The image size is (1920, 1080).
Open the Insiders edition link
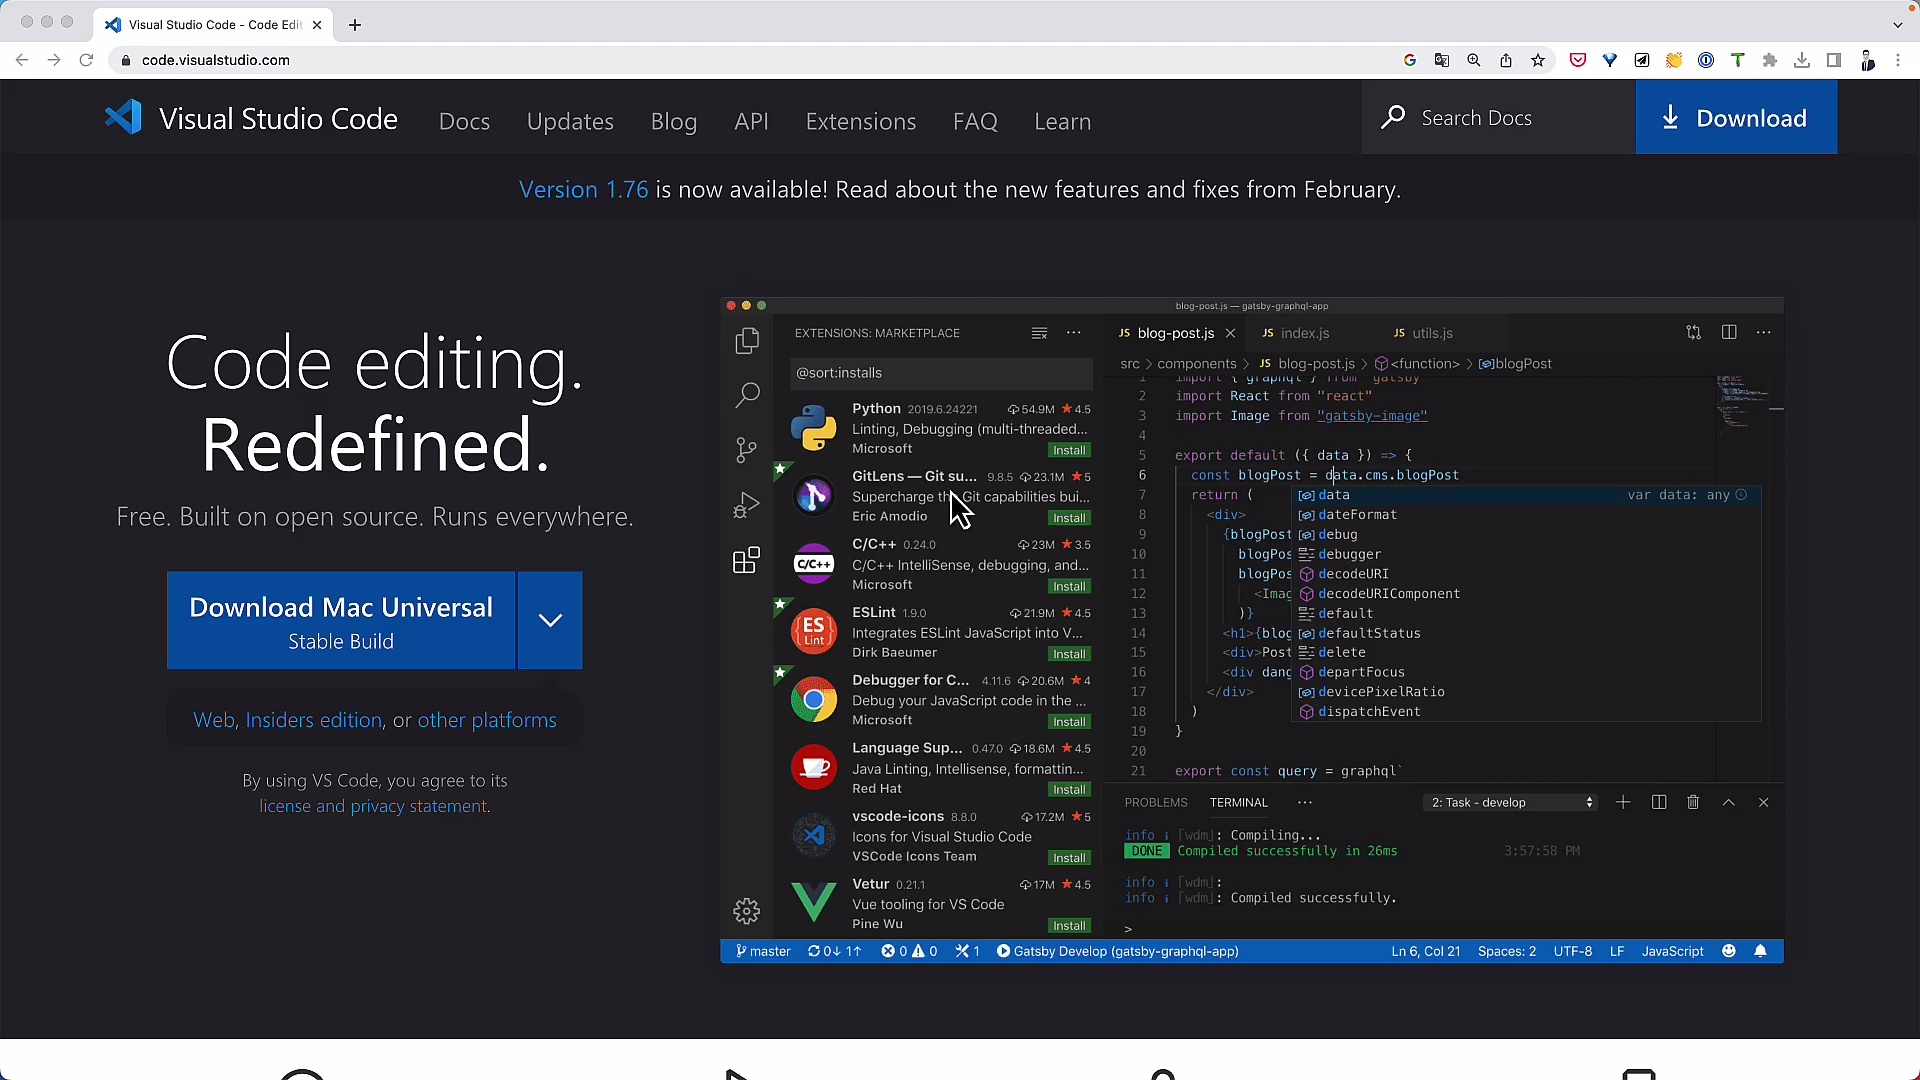click(x=314, y=720)
